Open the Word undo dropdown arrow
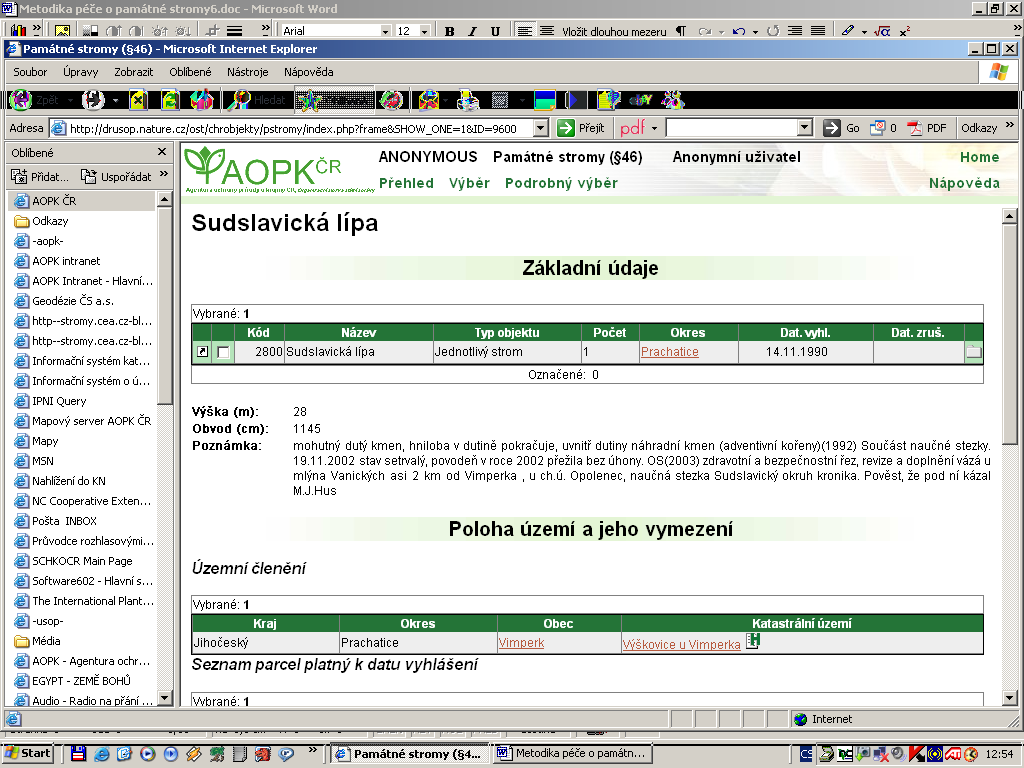The width and height of the screenshot is (1024, 768). [x=755, y=31]
